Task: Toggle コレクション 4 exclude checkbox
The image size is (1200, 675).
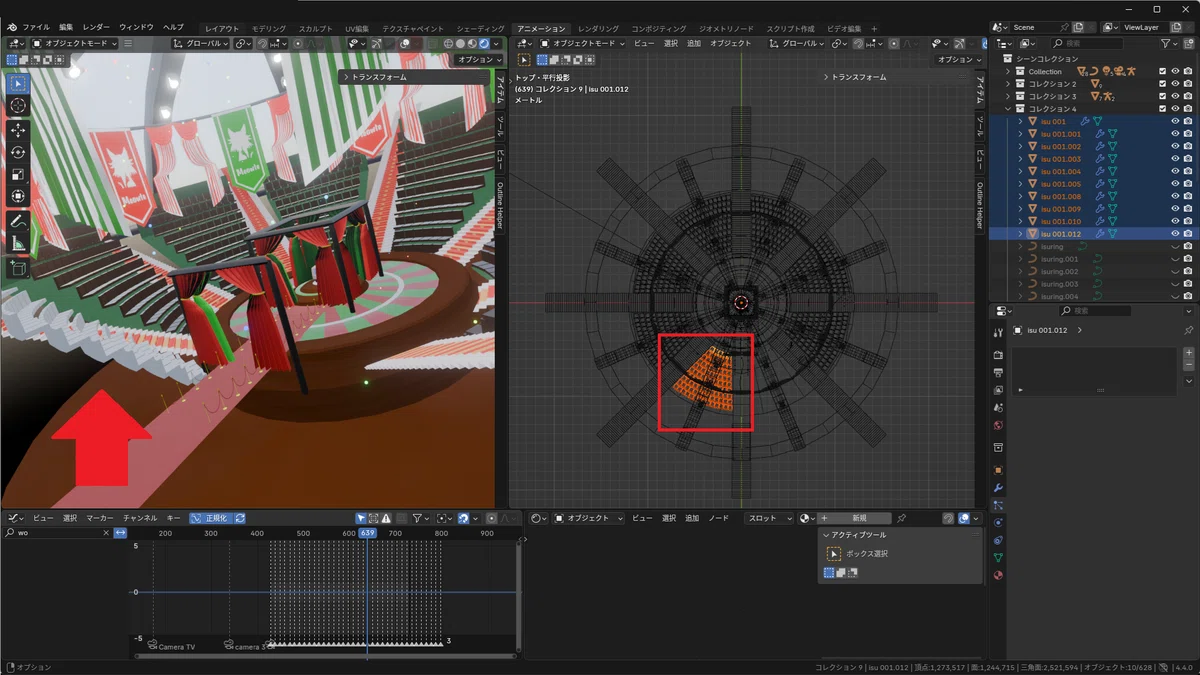Action: coord(1161,109)
